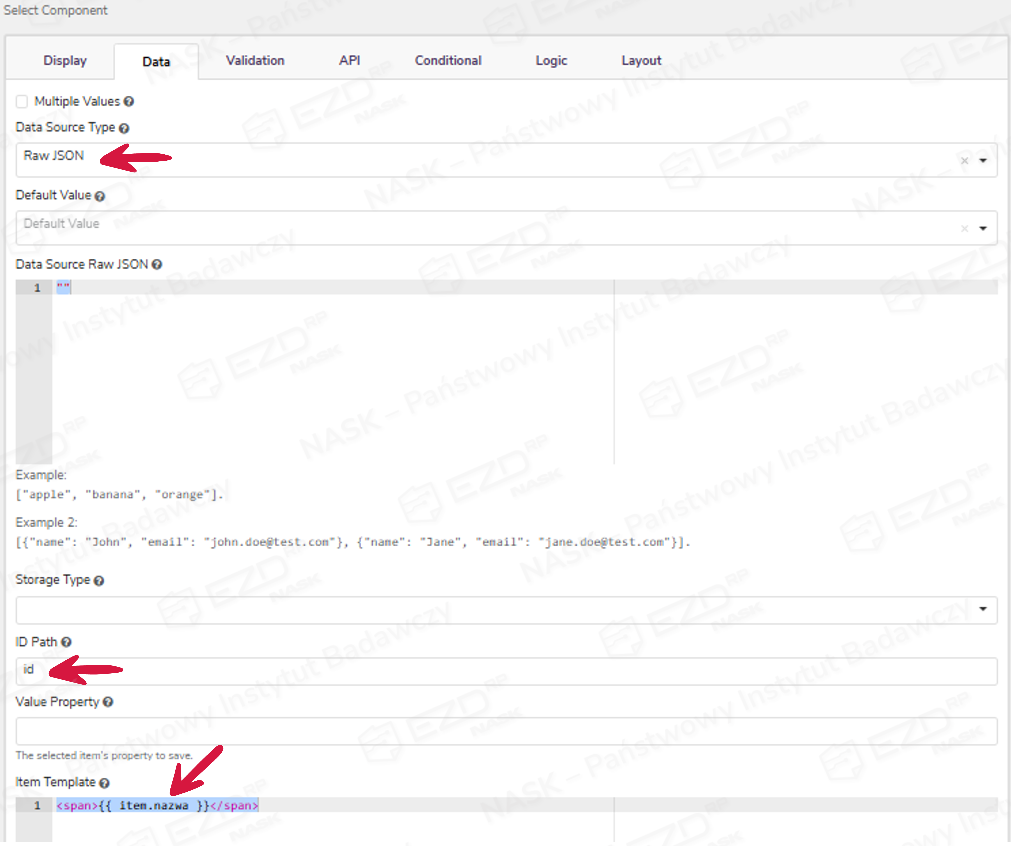The image size is (1011, 846).
Task: Click help icon beside Value Property
Action: tap(108, 702)
